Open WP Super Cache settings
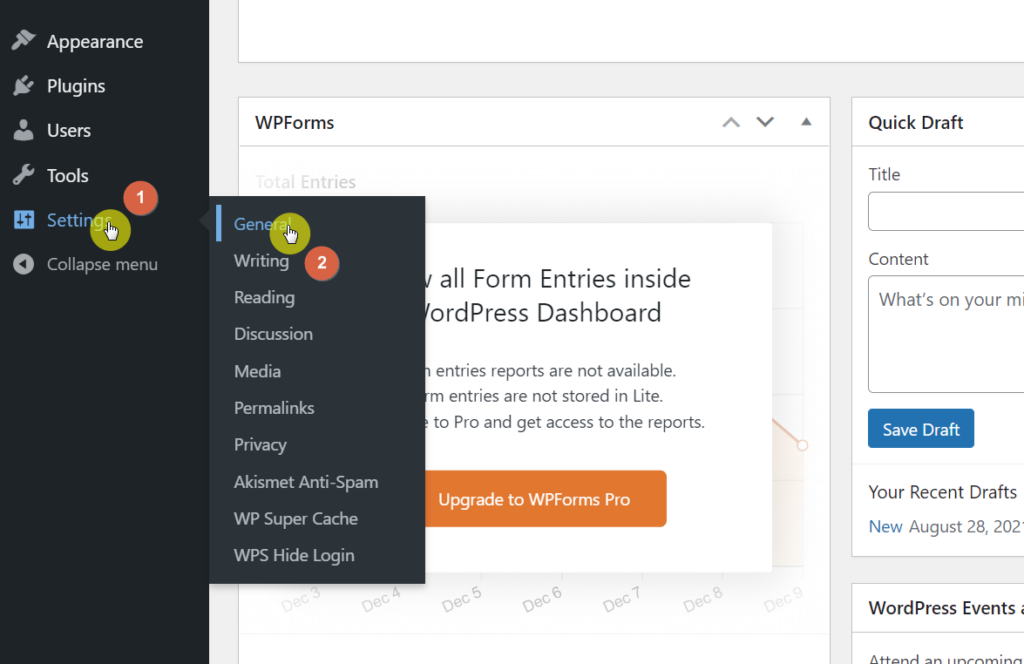Viewport: 1024px width, 664px height. (296, 518)
